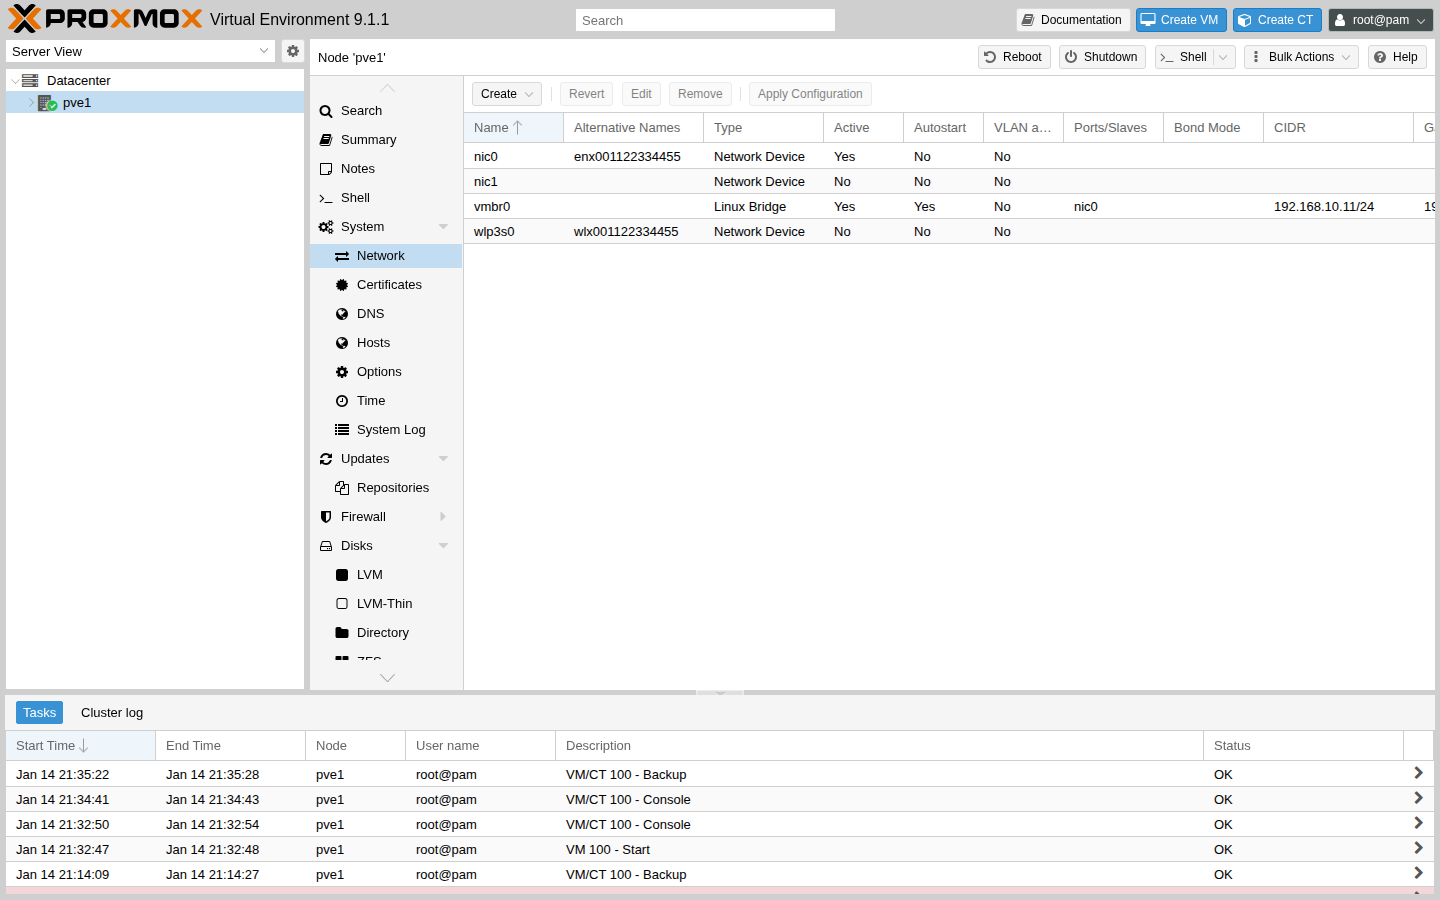Open the Bulk Actions menu
1440x900 pixels.
[x=1301, y=57]
